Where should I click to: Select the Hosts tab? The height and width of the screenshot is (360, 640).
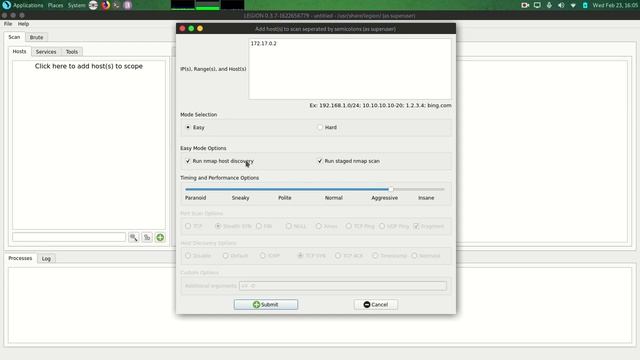point(19,51)
